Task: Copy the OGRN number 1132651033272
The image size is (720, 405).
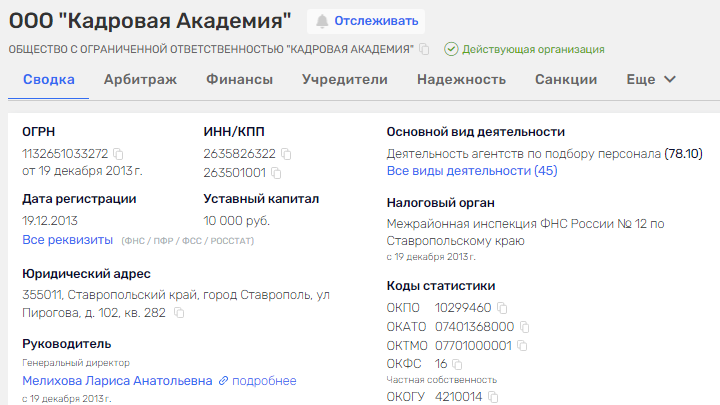Action: 118,154
